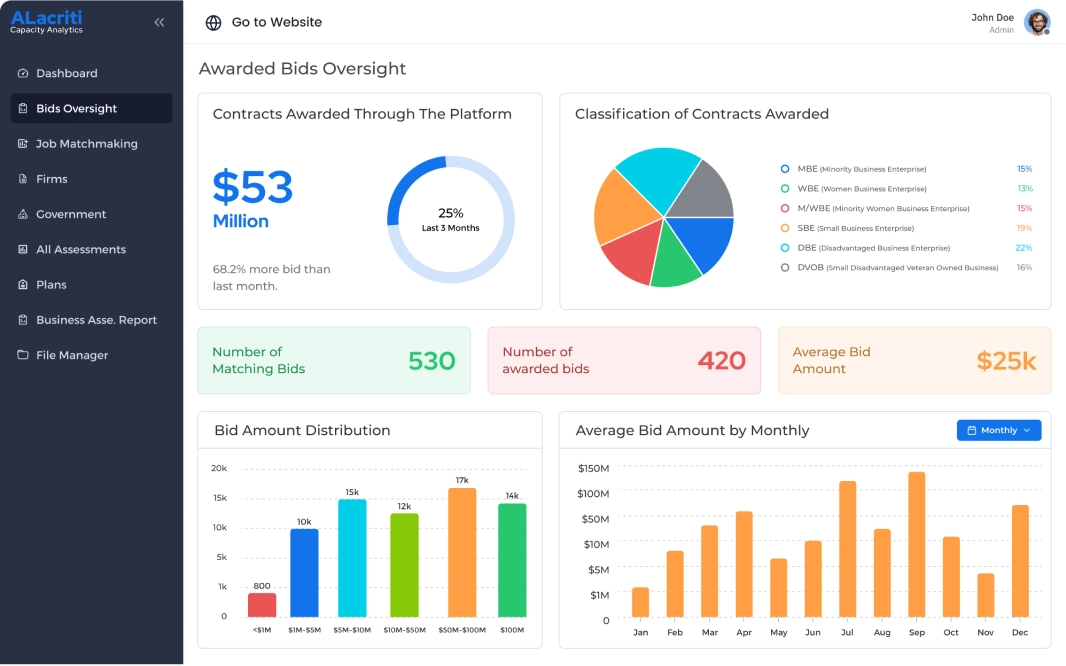Toggle the WBE legend circle marker
This screenshot has height=666, width=1066.
point(785,189)
